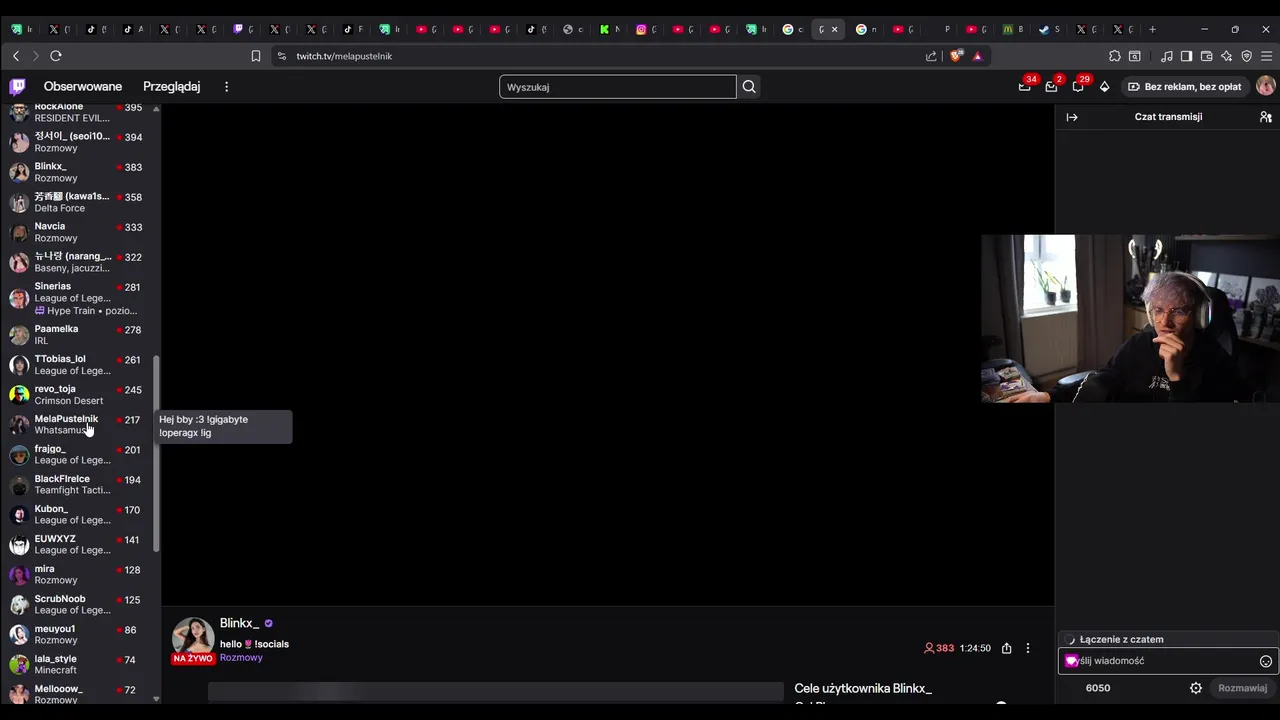
Task: Collapse the chat panel with the arrow icon
Action: [1072, 117]
